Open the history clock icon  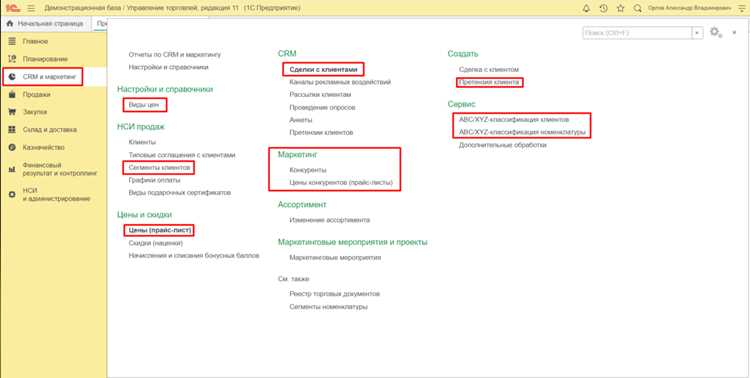point(604,8)
